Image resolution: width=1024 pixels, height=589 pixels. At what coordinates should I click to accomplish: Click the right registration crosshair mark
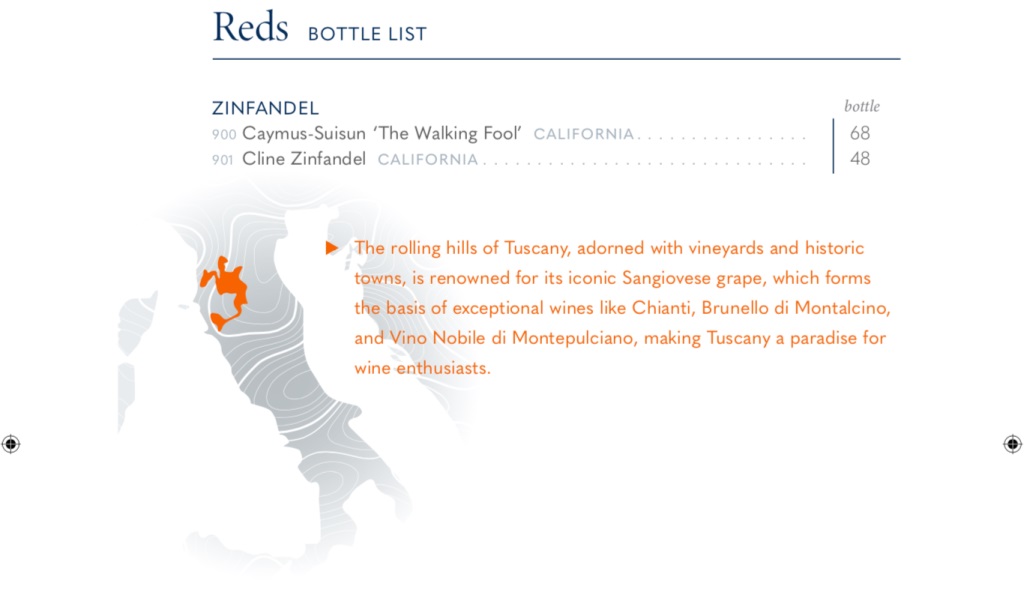point(1012,444)
